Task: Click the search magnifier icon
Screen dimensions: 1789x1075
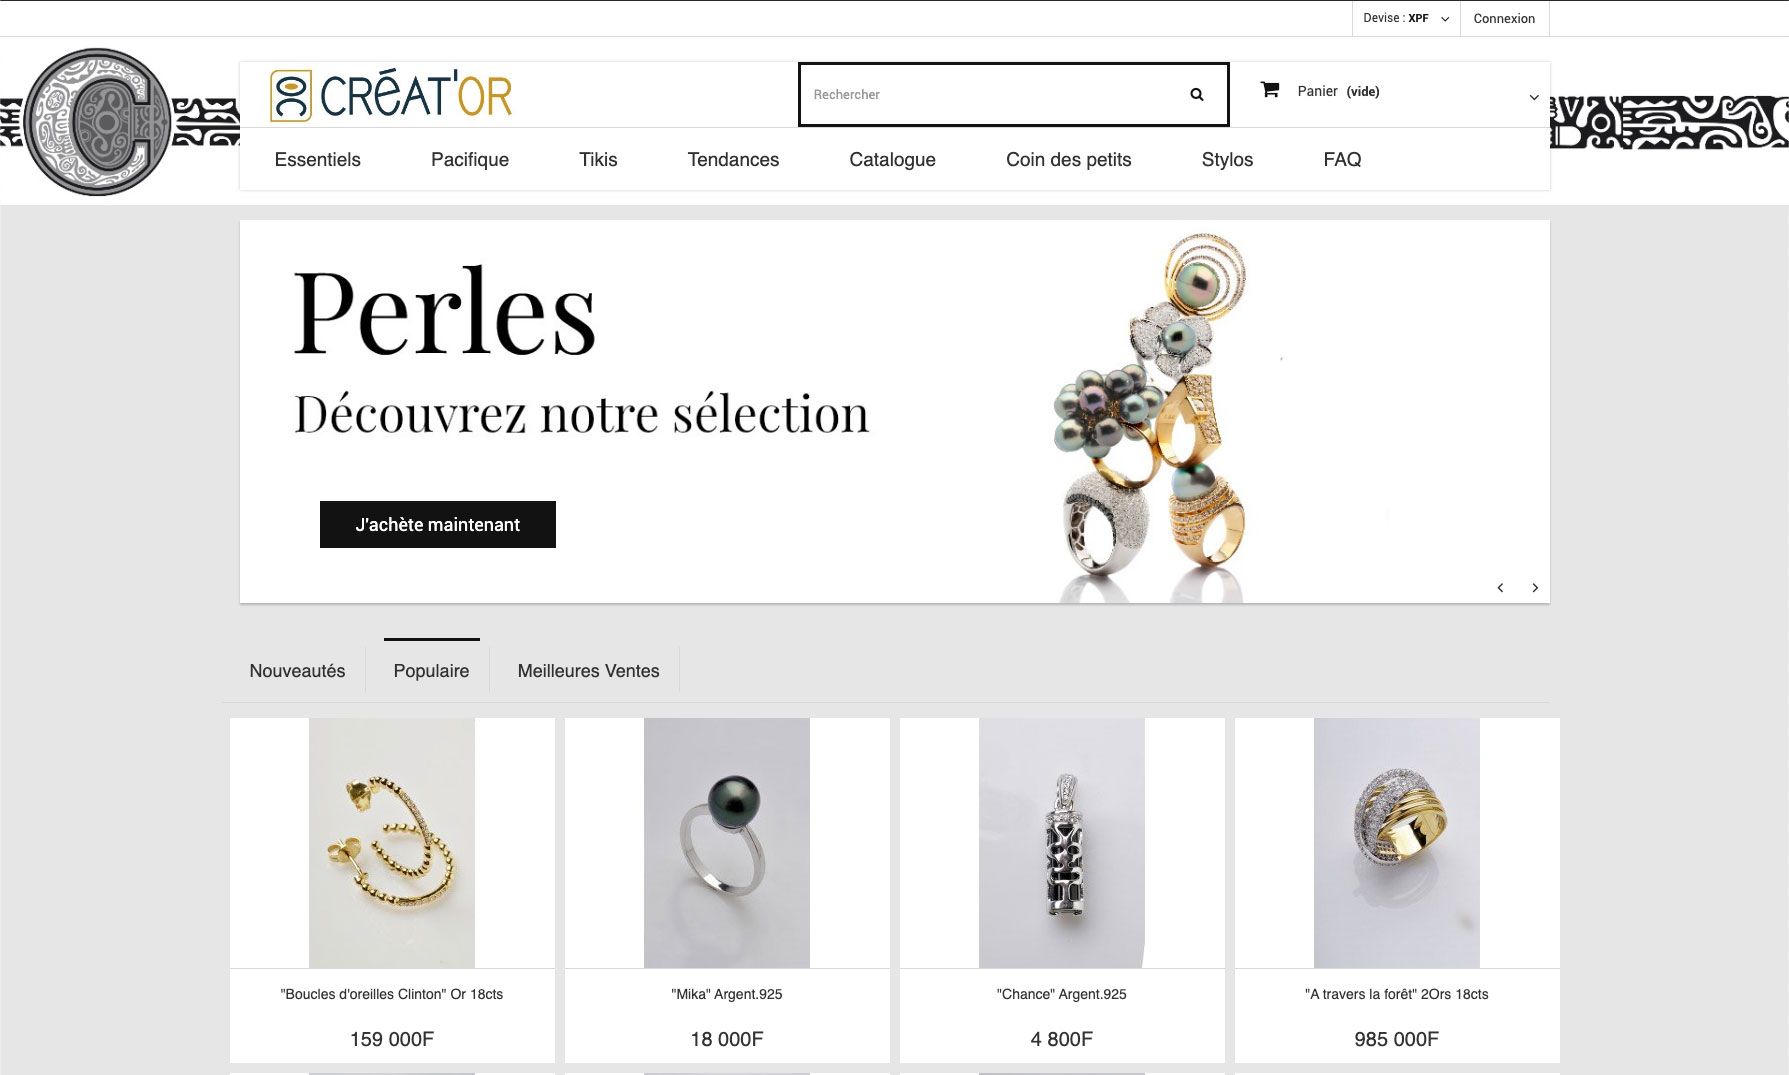Action: click(x=1196, y=95)
